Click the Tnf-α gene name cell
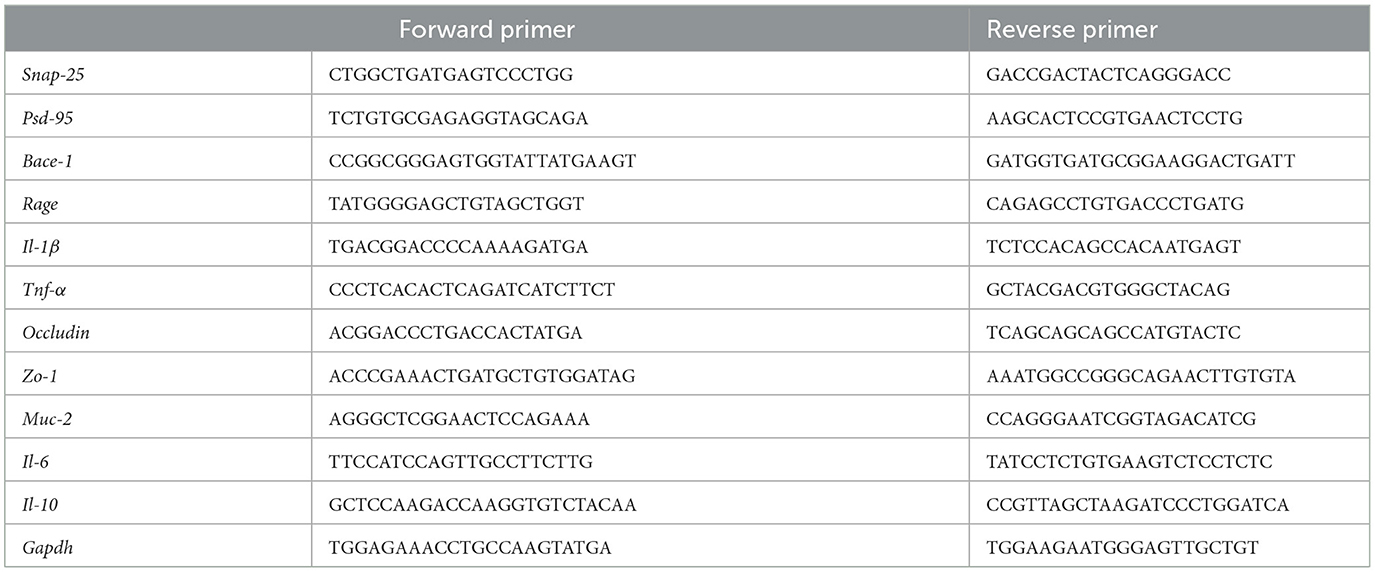1375x572 pixels. pyautogui.click(x=41, y=290)
